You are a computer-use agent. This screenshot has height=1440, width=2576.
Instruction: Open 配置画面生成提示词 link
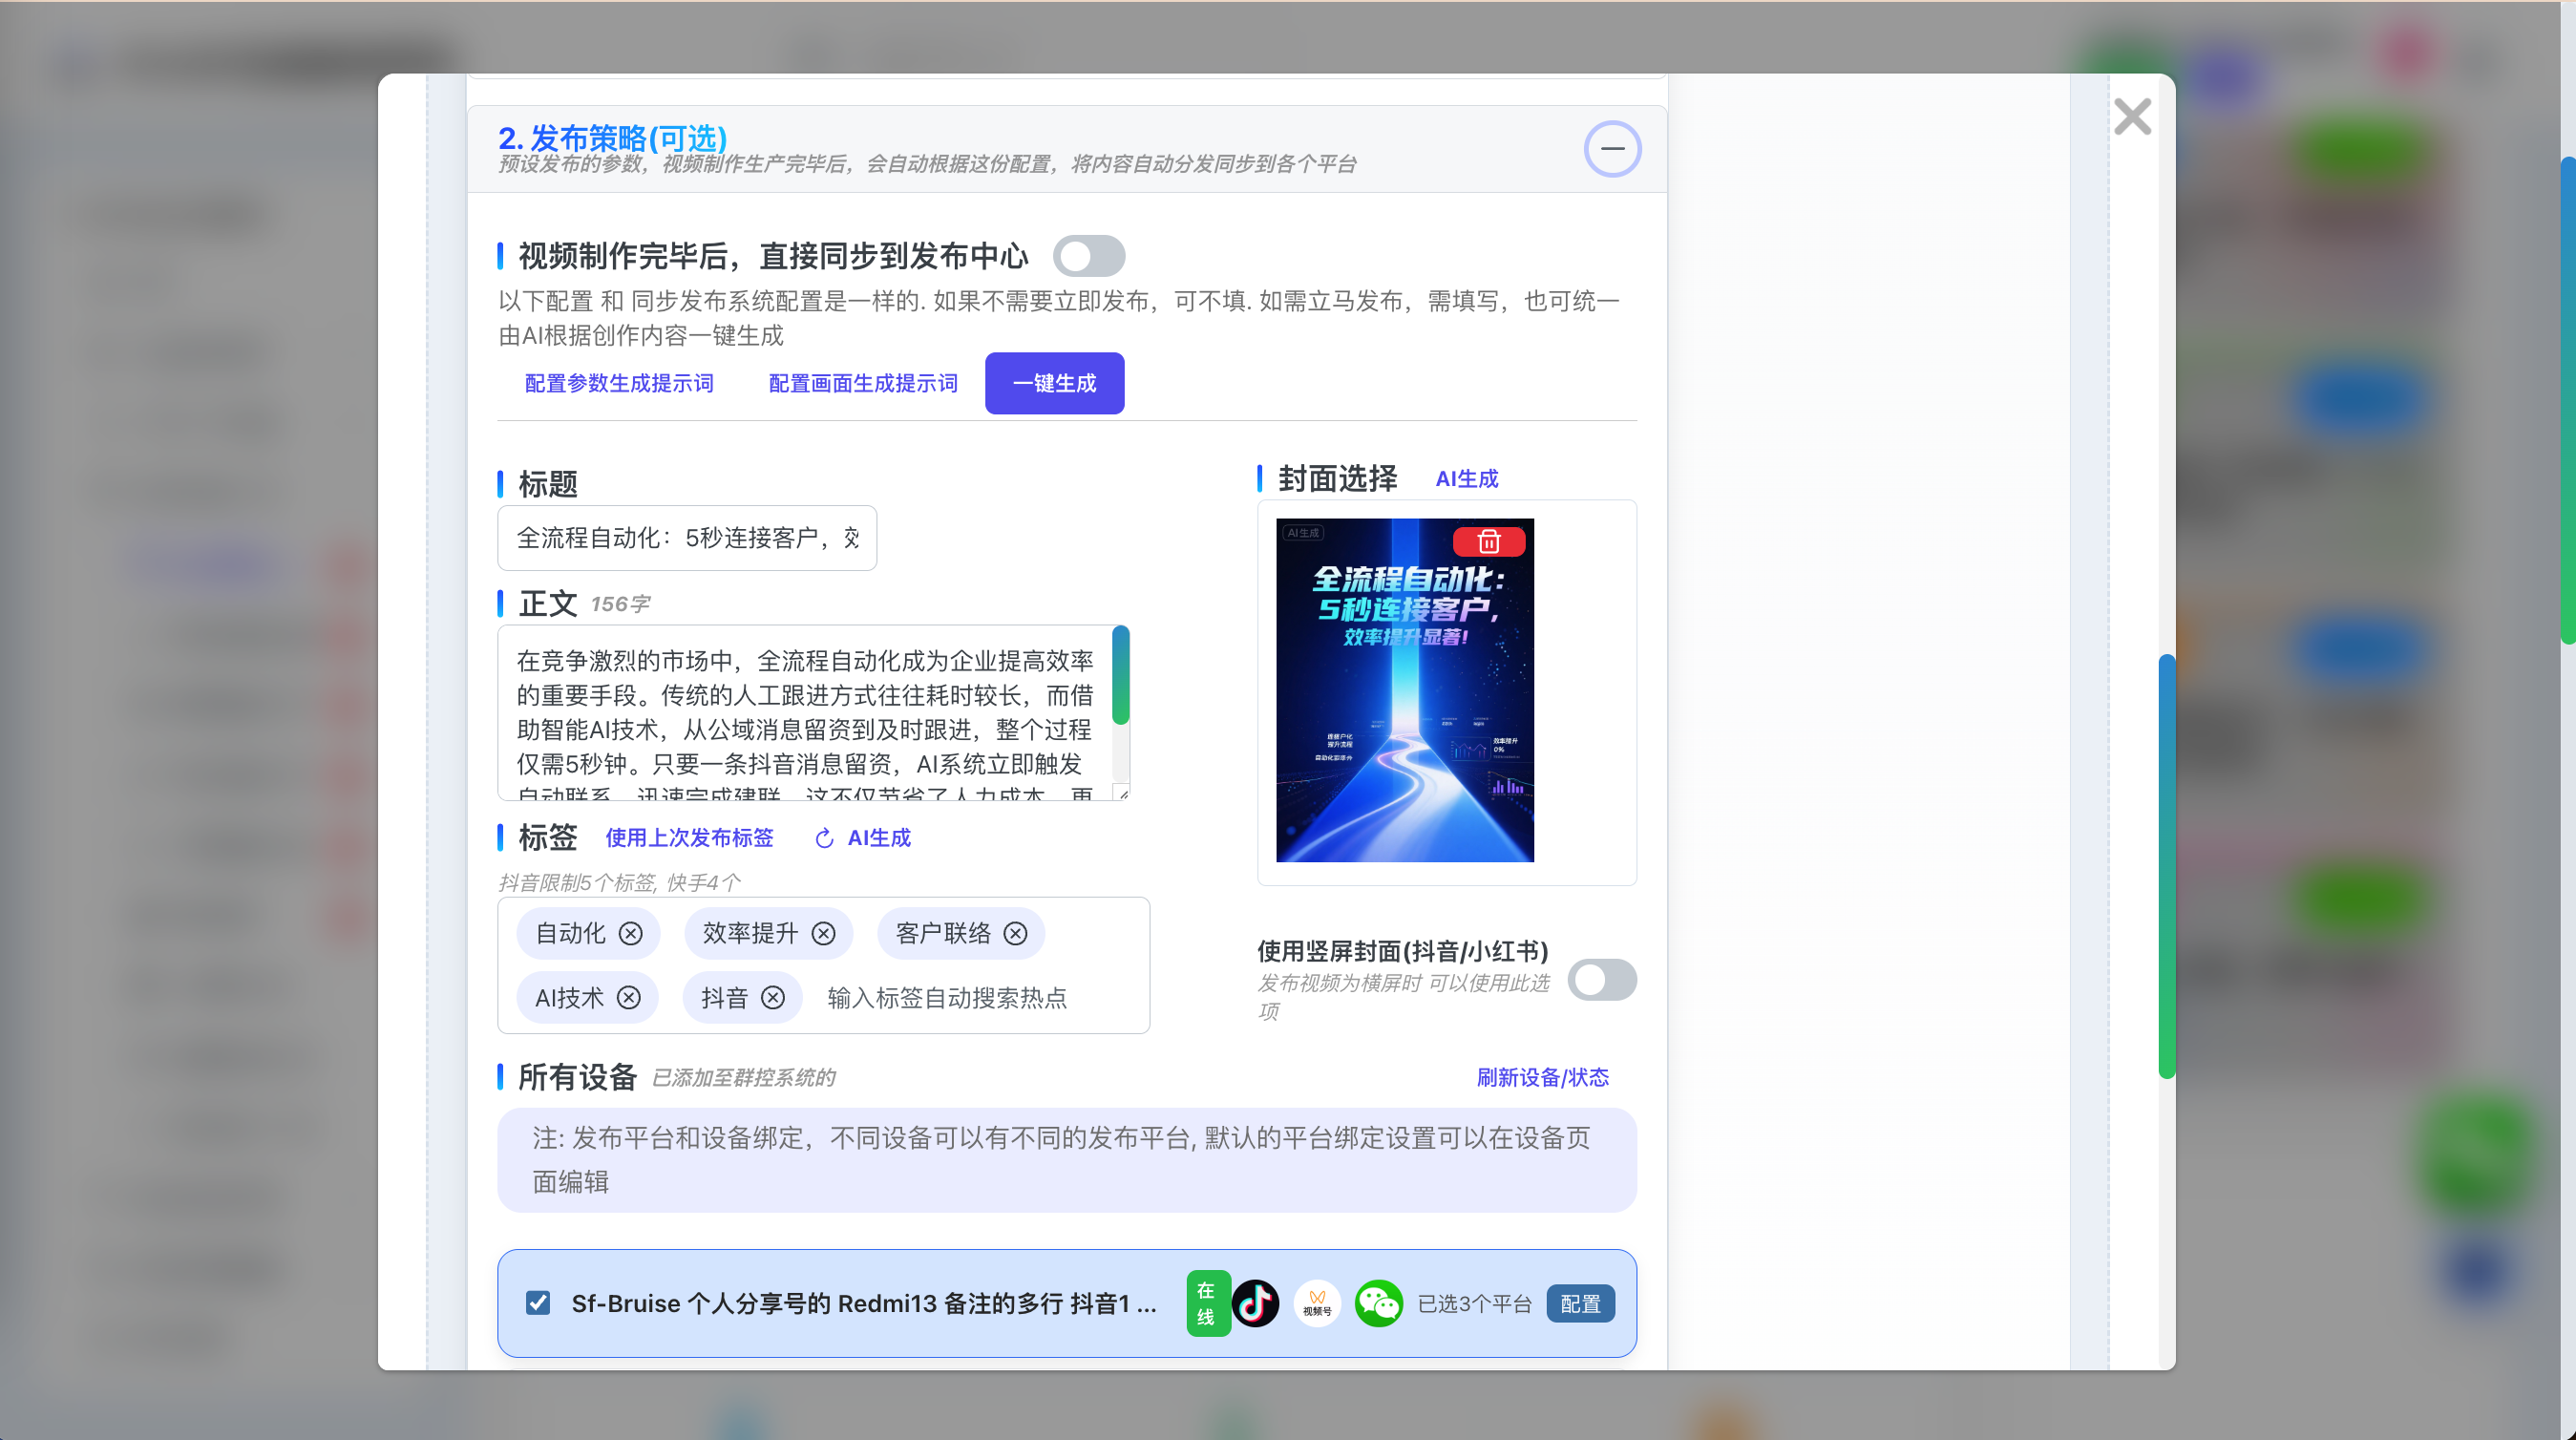click(x=862, y=383)
